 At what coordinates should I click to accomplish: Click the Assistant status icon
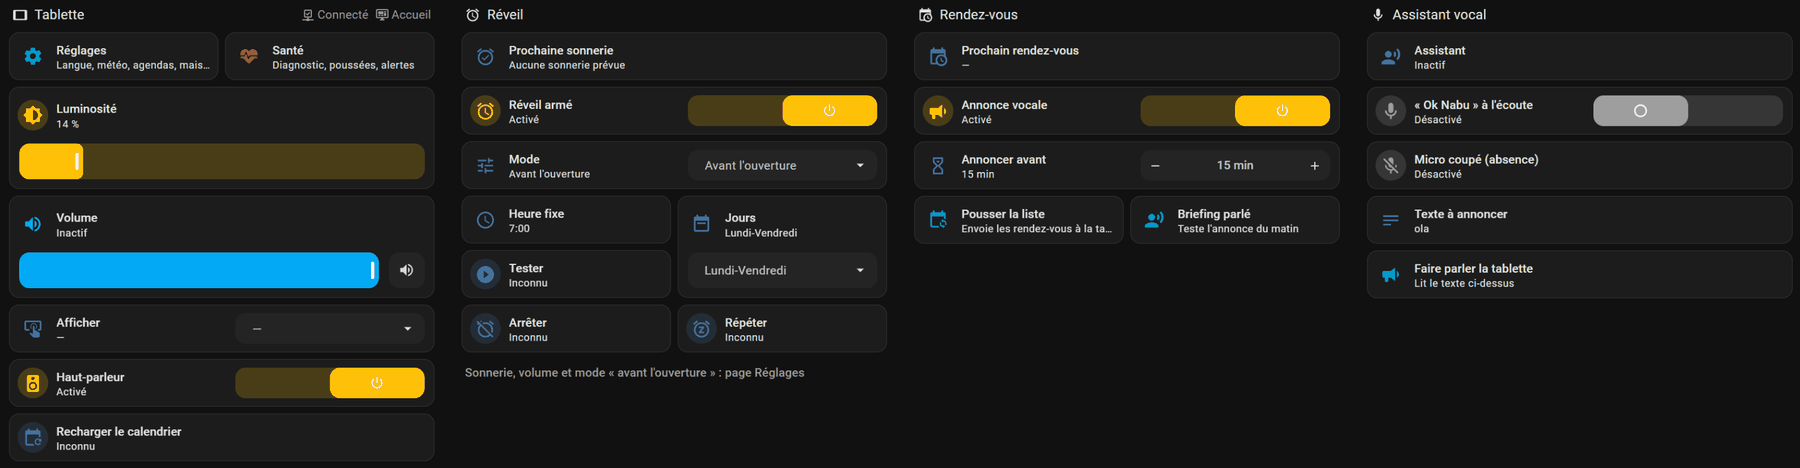tap(1390, 57)
